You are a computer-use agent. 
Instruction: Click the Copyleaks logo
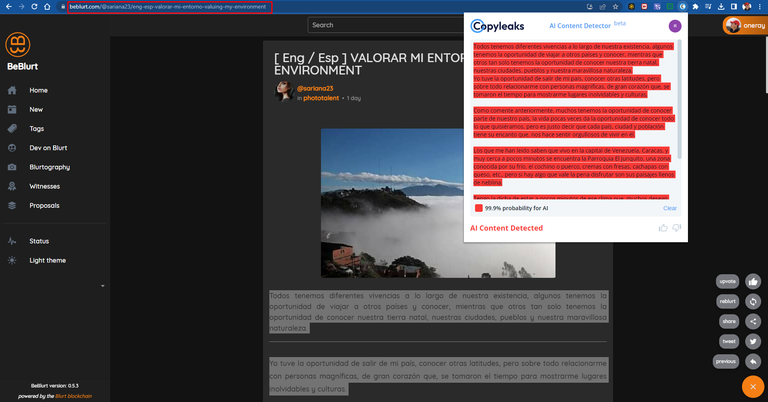click(497, 26)
